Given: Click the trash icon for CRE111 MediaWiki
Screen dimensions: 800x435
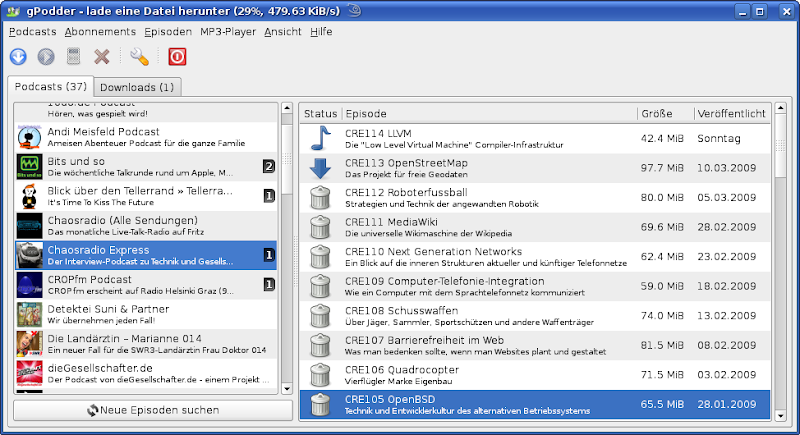Looking at the screenshot, I should click(320, 227).
